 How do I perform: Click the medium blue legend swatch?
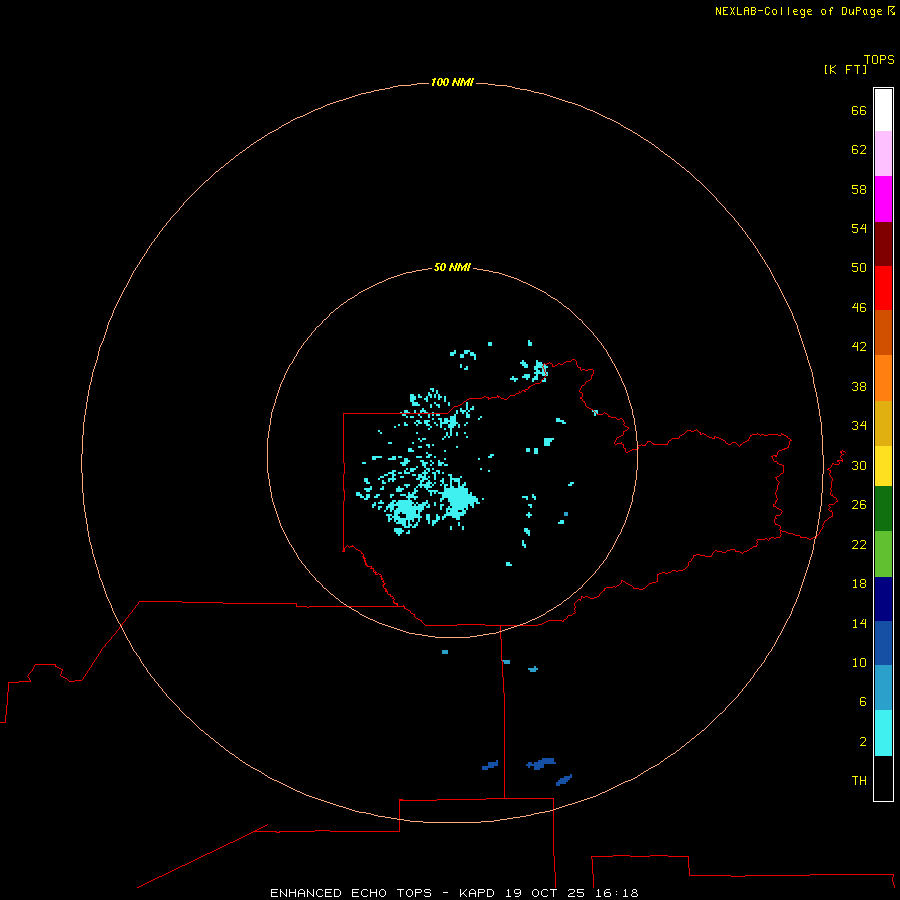pos(883,643)
